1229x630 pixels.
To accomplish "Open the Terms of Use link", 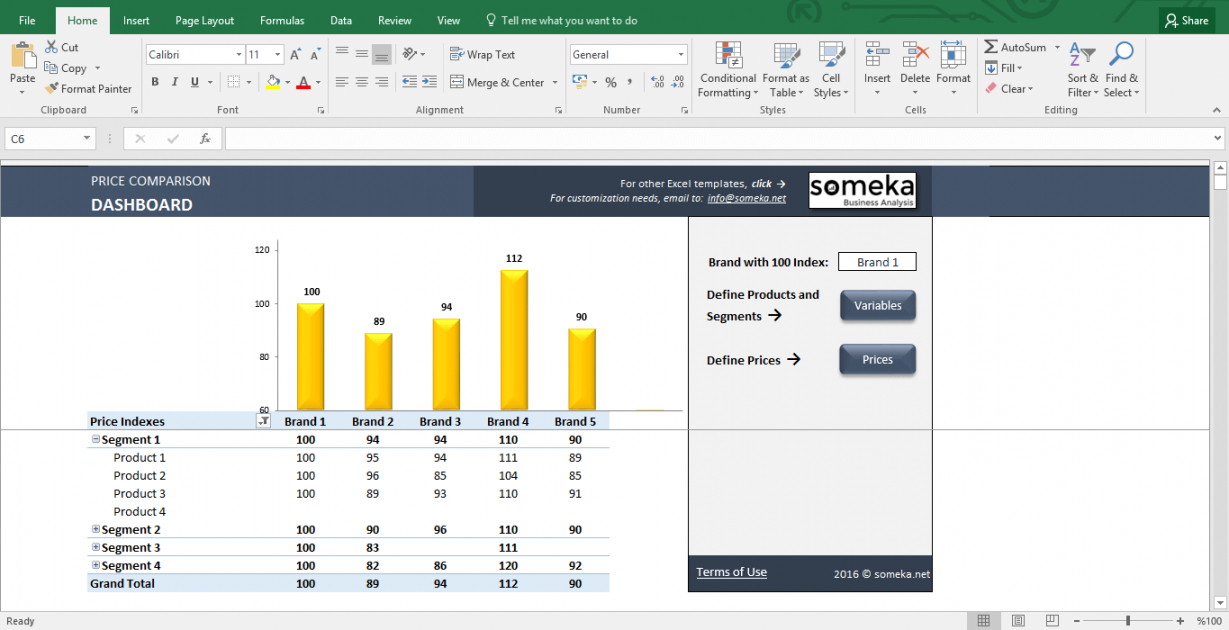I will click(731, 572).
